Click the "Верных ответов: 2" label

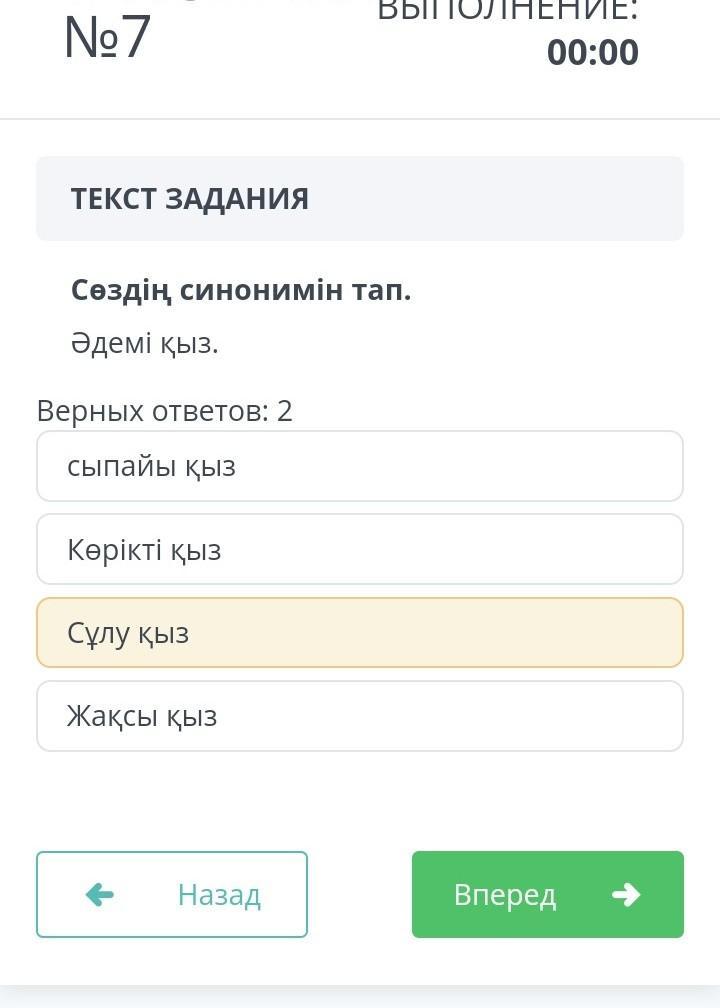165,410
